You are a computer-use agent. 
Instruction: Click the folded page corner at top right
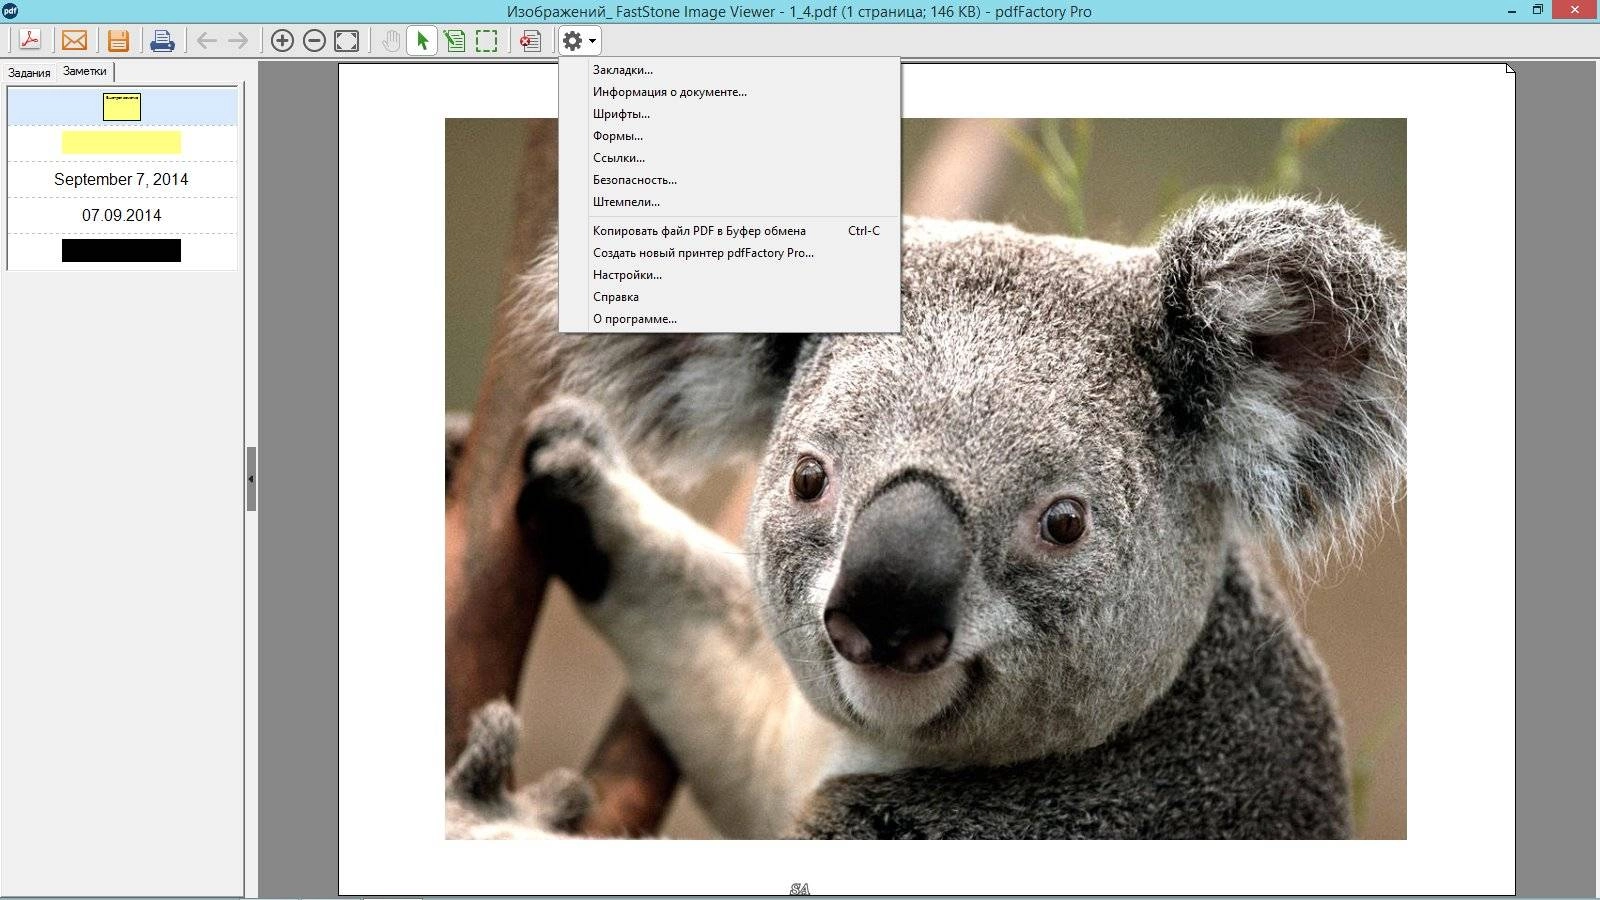click(1510, 69)
